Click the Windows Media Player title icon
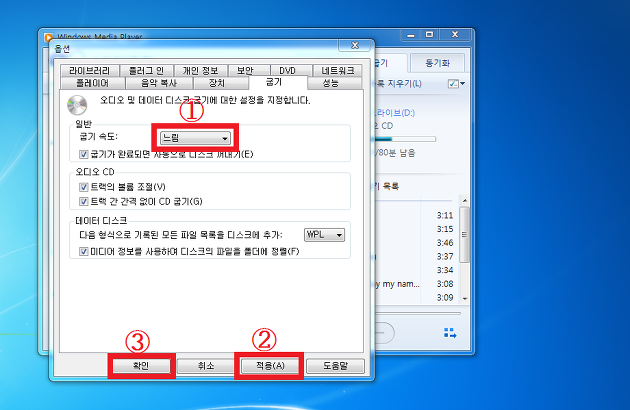The image size is (630, 410). pos(48,37)
